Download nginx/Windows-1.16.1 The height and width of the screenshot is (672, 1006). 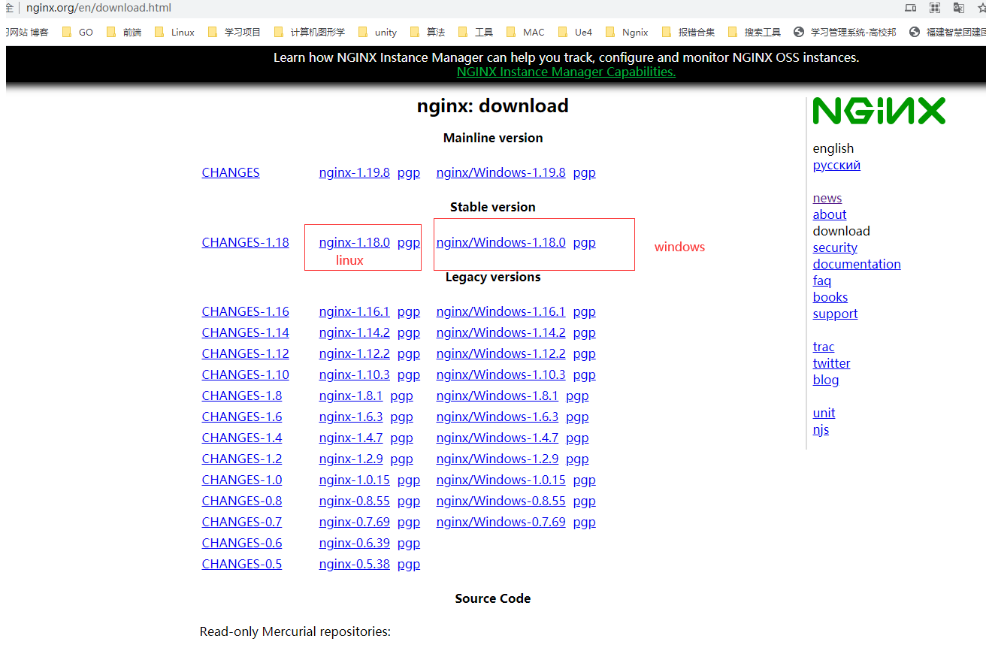[x=500, y=312]
